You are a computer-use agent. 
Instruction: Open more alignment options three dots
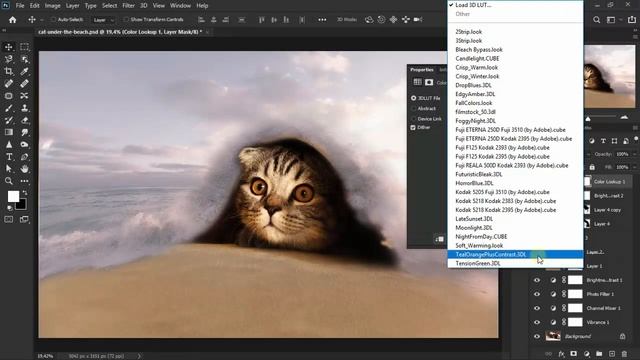322,20
